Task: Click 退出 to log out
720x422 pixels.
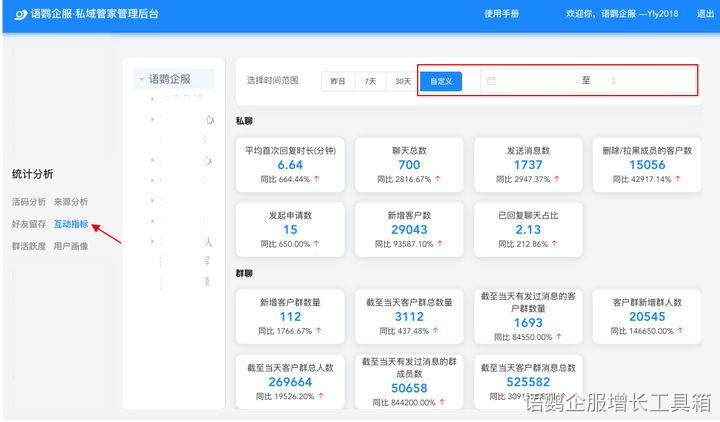Action: (705, 14)
